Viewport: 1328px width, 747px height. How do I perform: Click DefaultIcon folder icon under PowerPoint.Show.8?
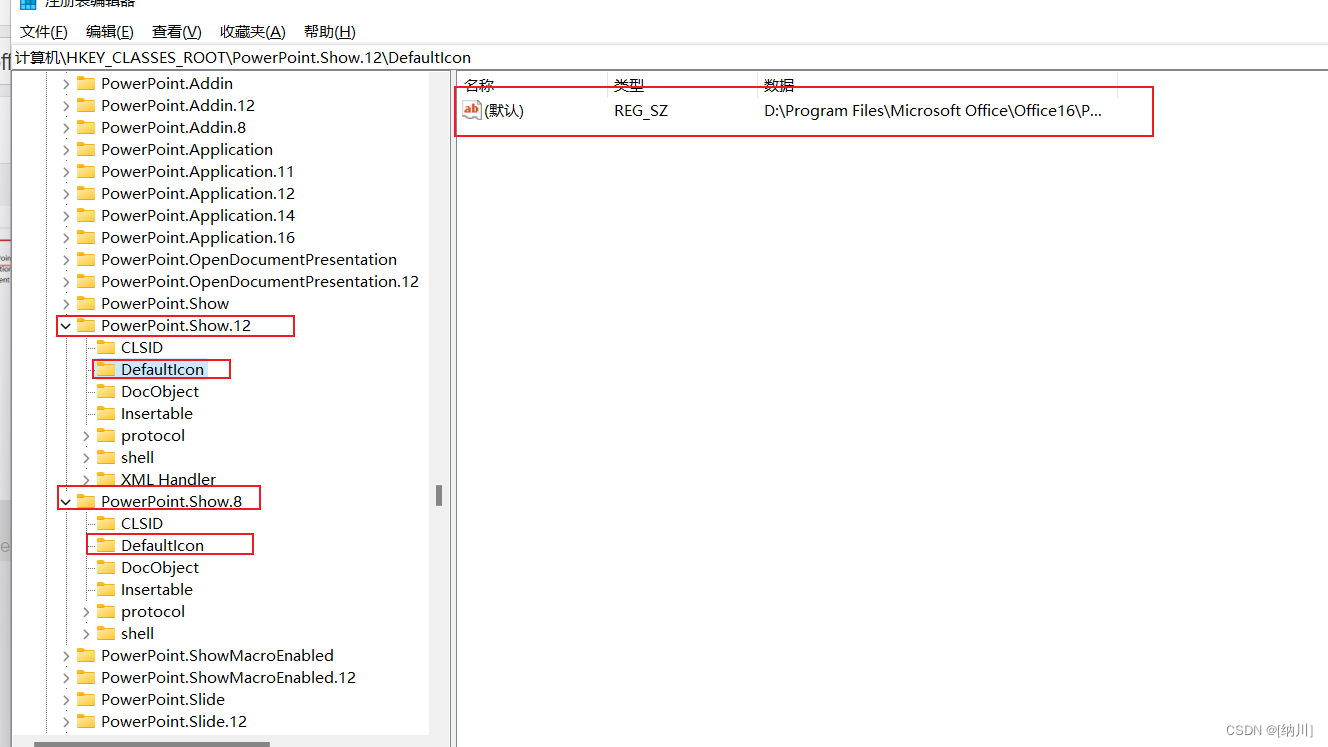[x=106, y=546]
